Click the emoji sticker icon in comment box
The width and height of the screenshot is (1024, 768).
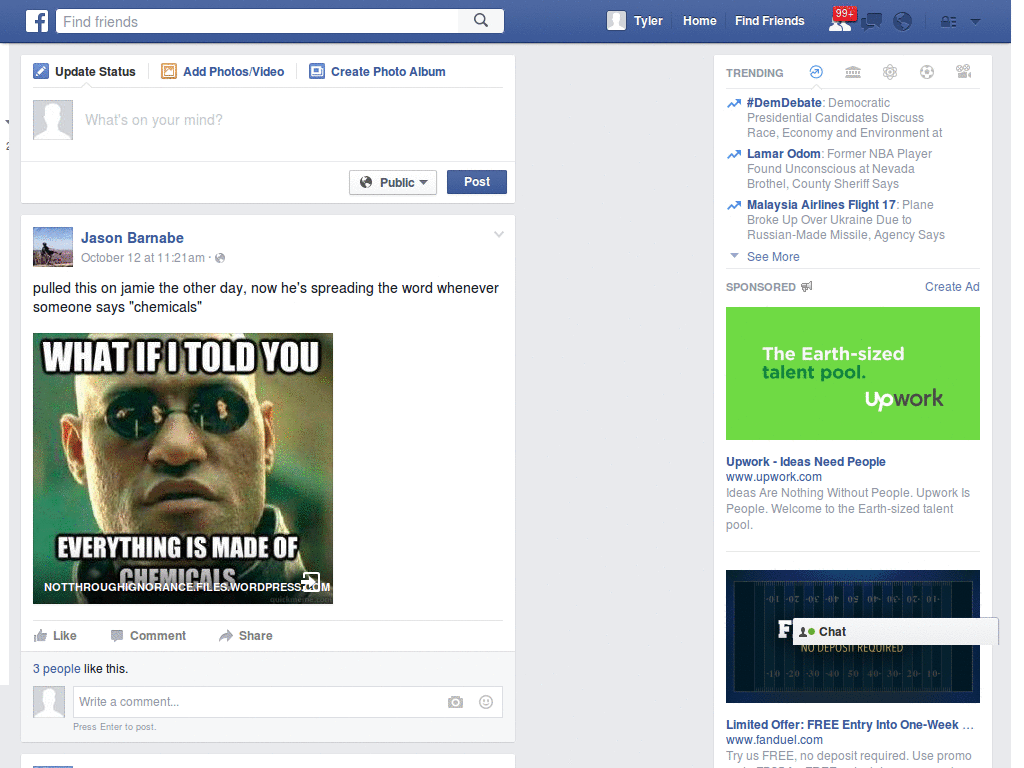(x=486, y=702)
